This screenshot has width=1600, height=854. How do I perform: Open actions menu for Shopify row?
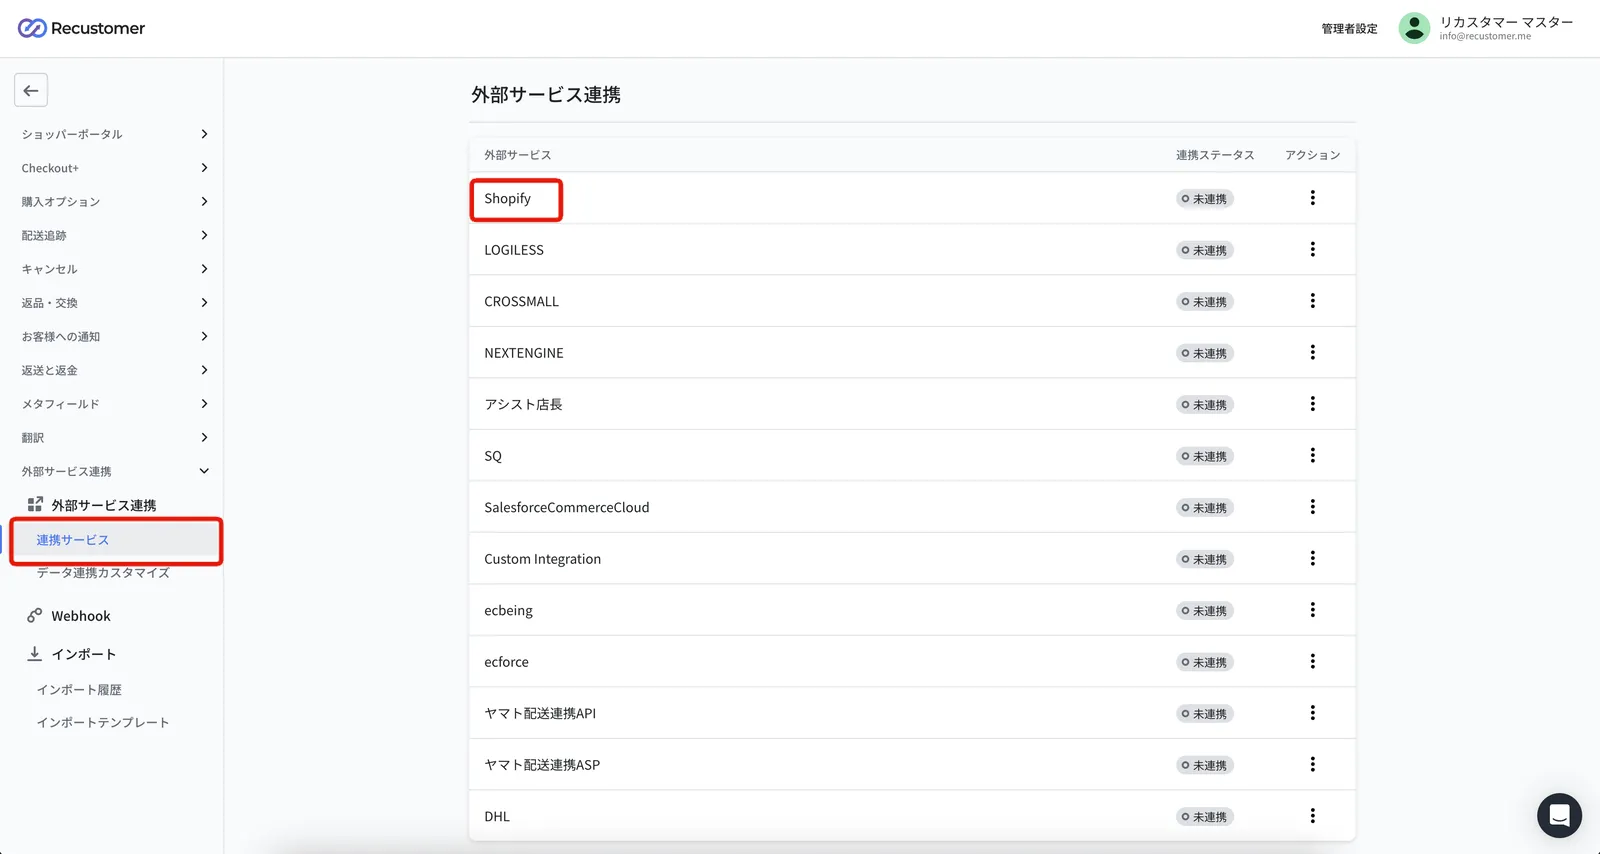1312,198
